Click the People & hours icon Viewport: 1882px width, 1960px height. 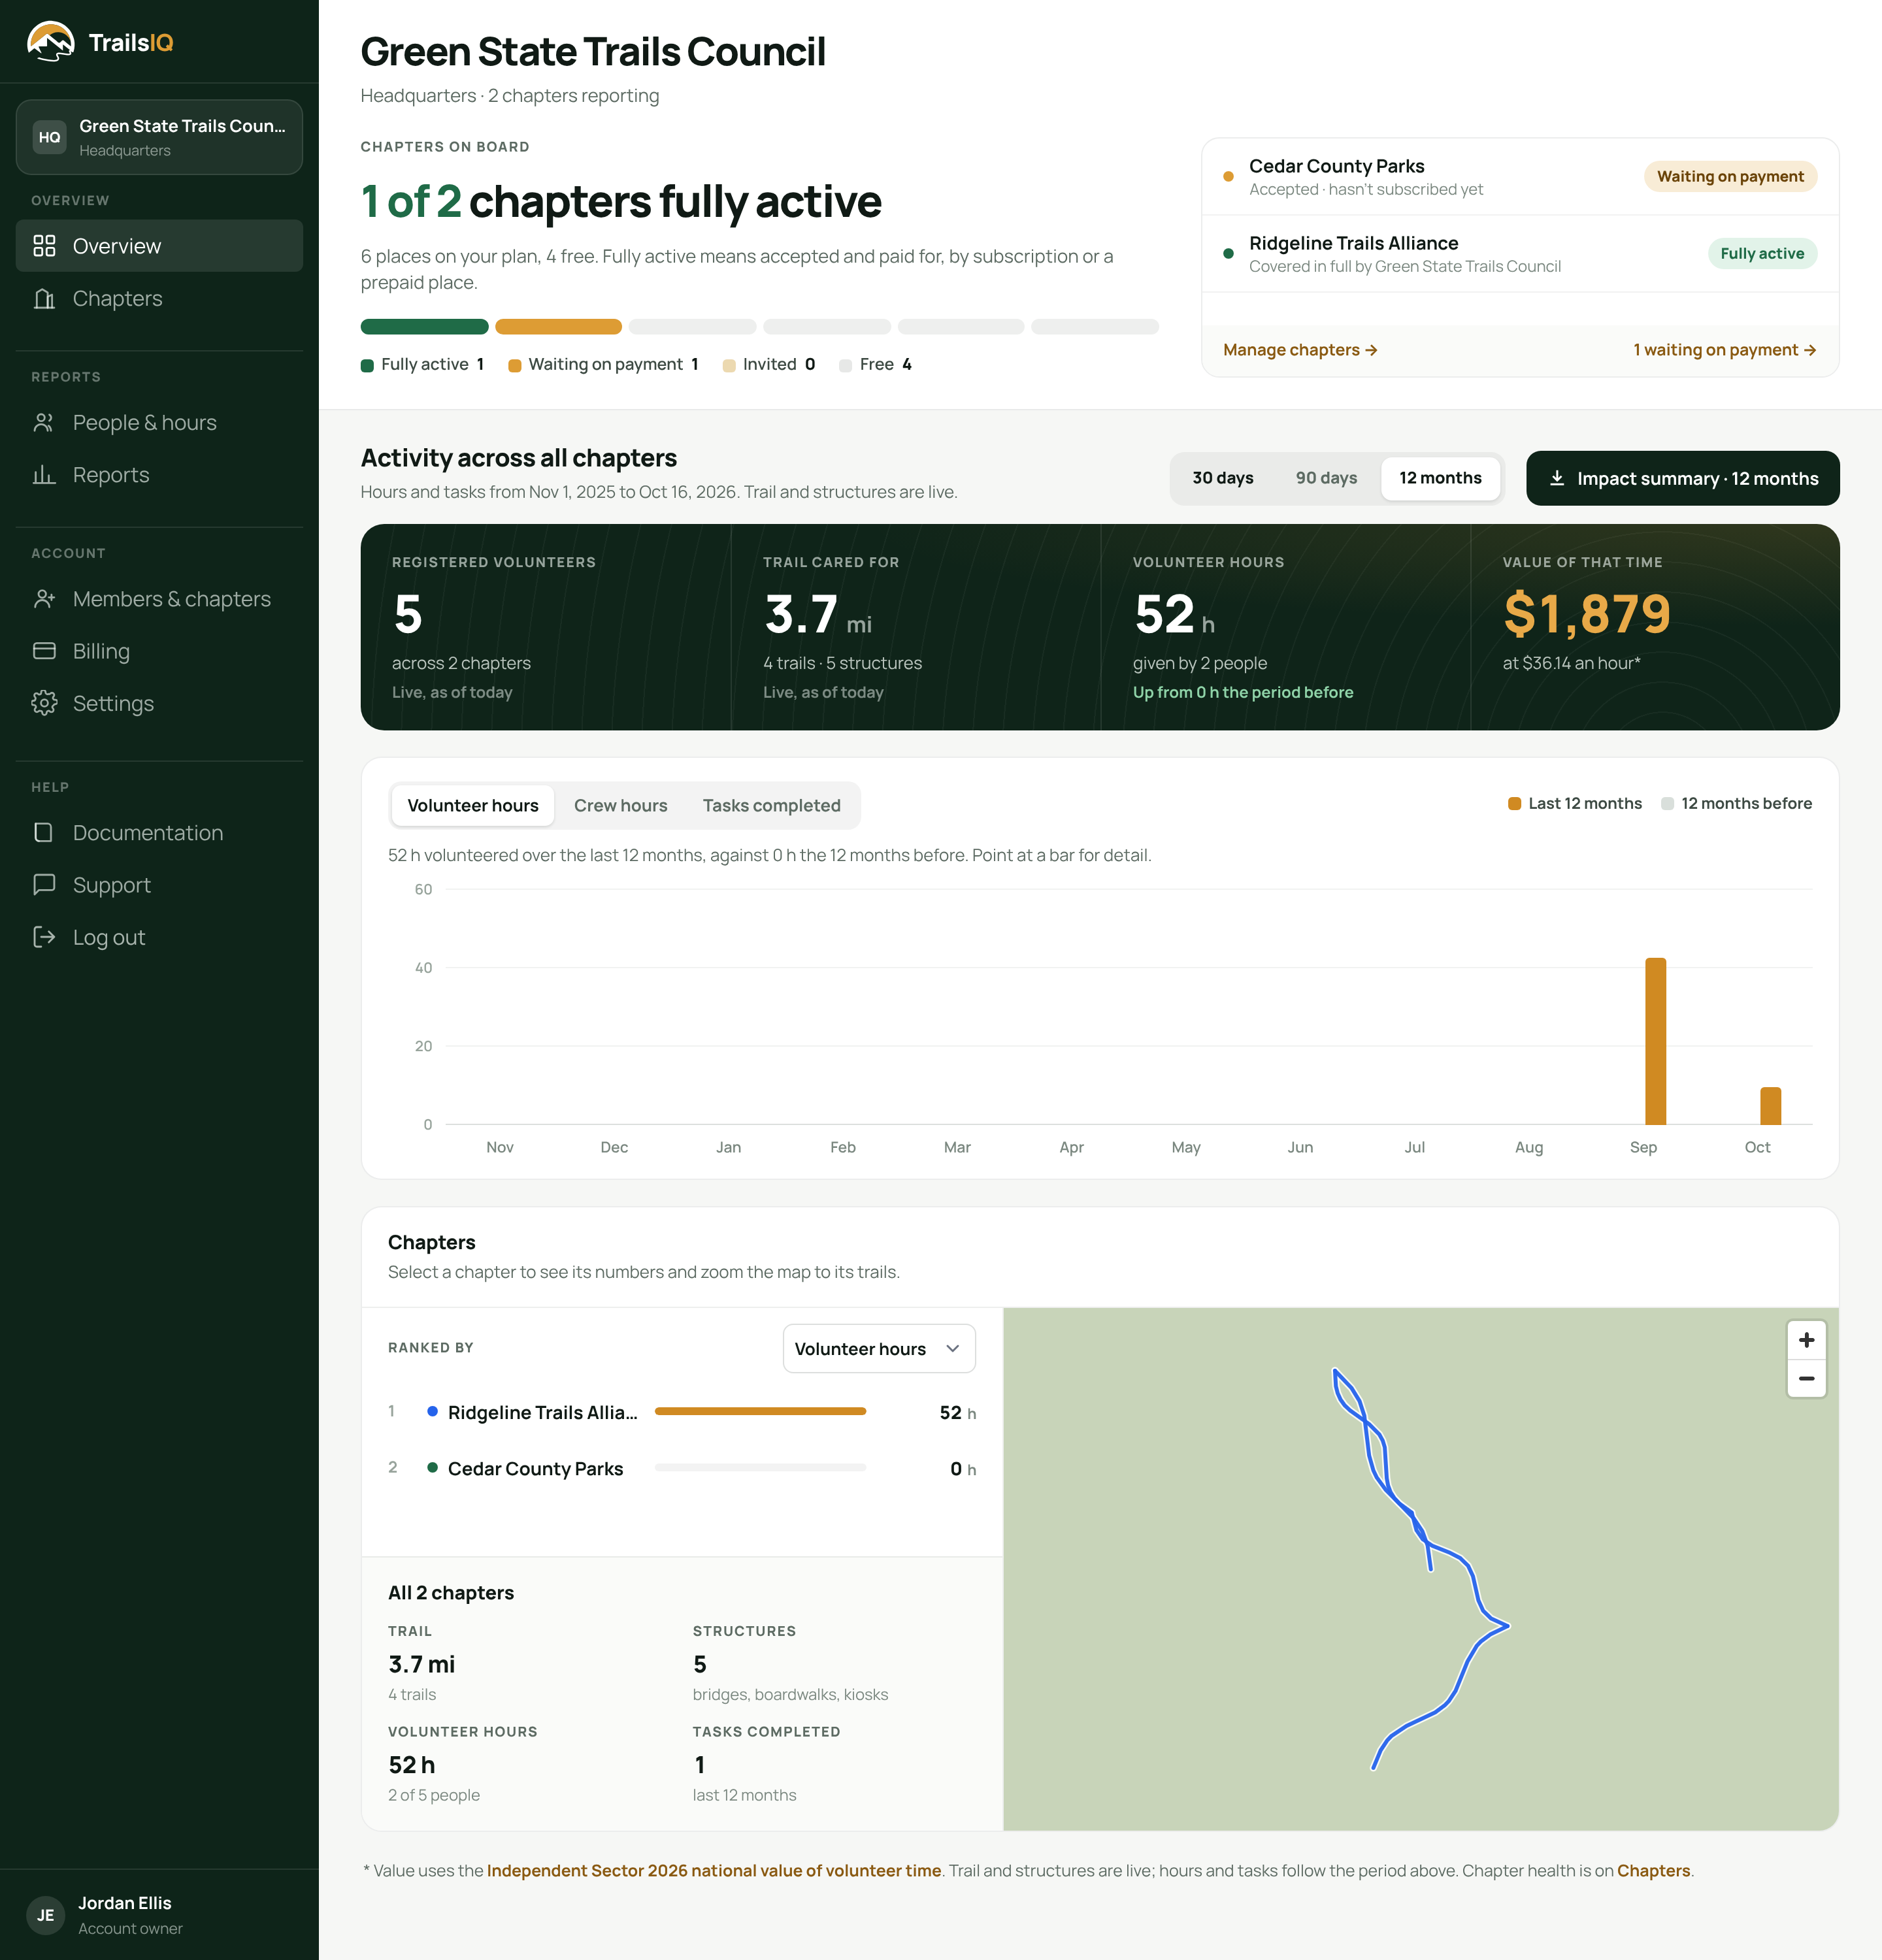click(44, 422)
